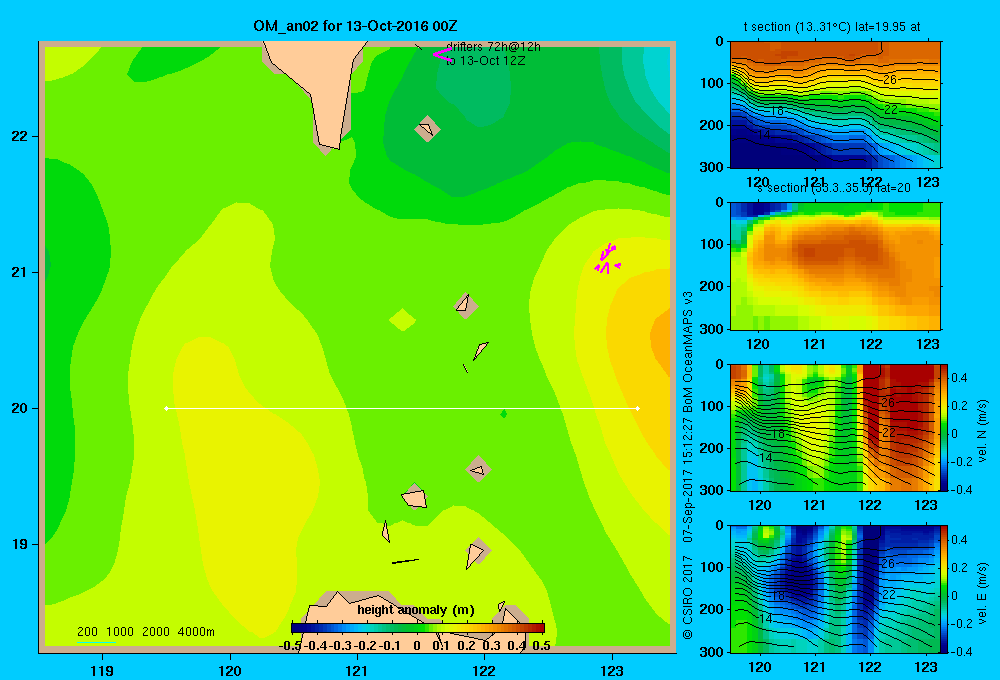Open the salinity section panel
This screenshot has width=1000, height=680.
[x=835, y=266]
